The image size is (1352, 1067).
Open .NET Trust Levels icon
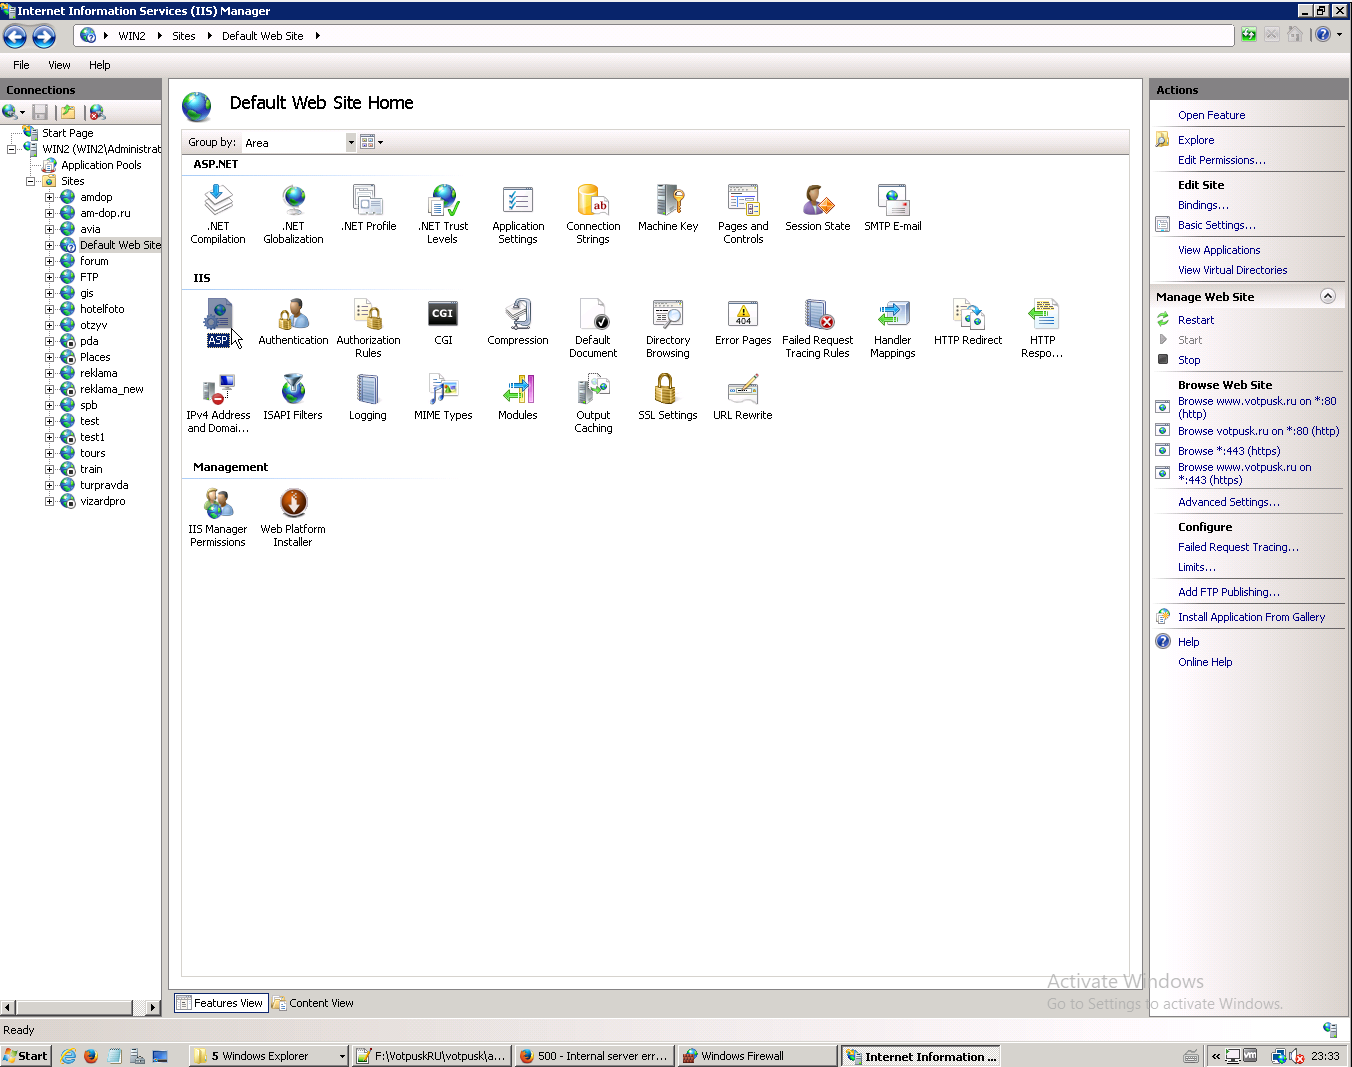click(x=443, y=213)
